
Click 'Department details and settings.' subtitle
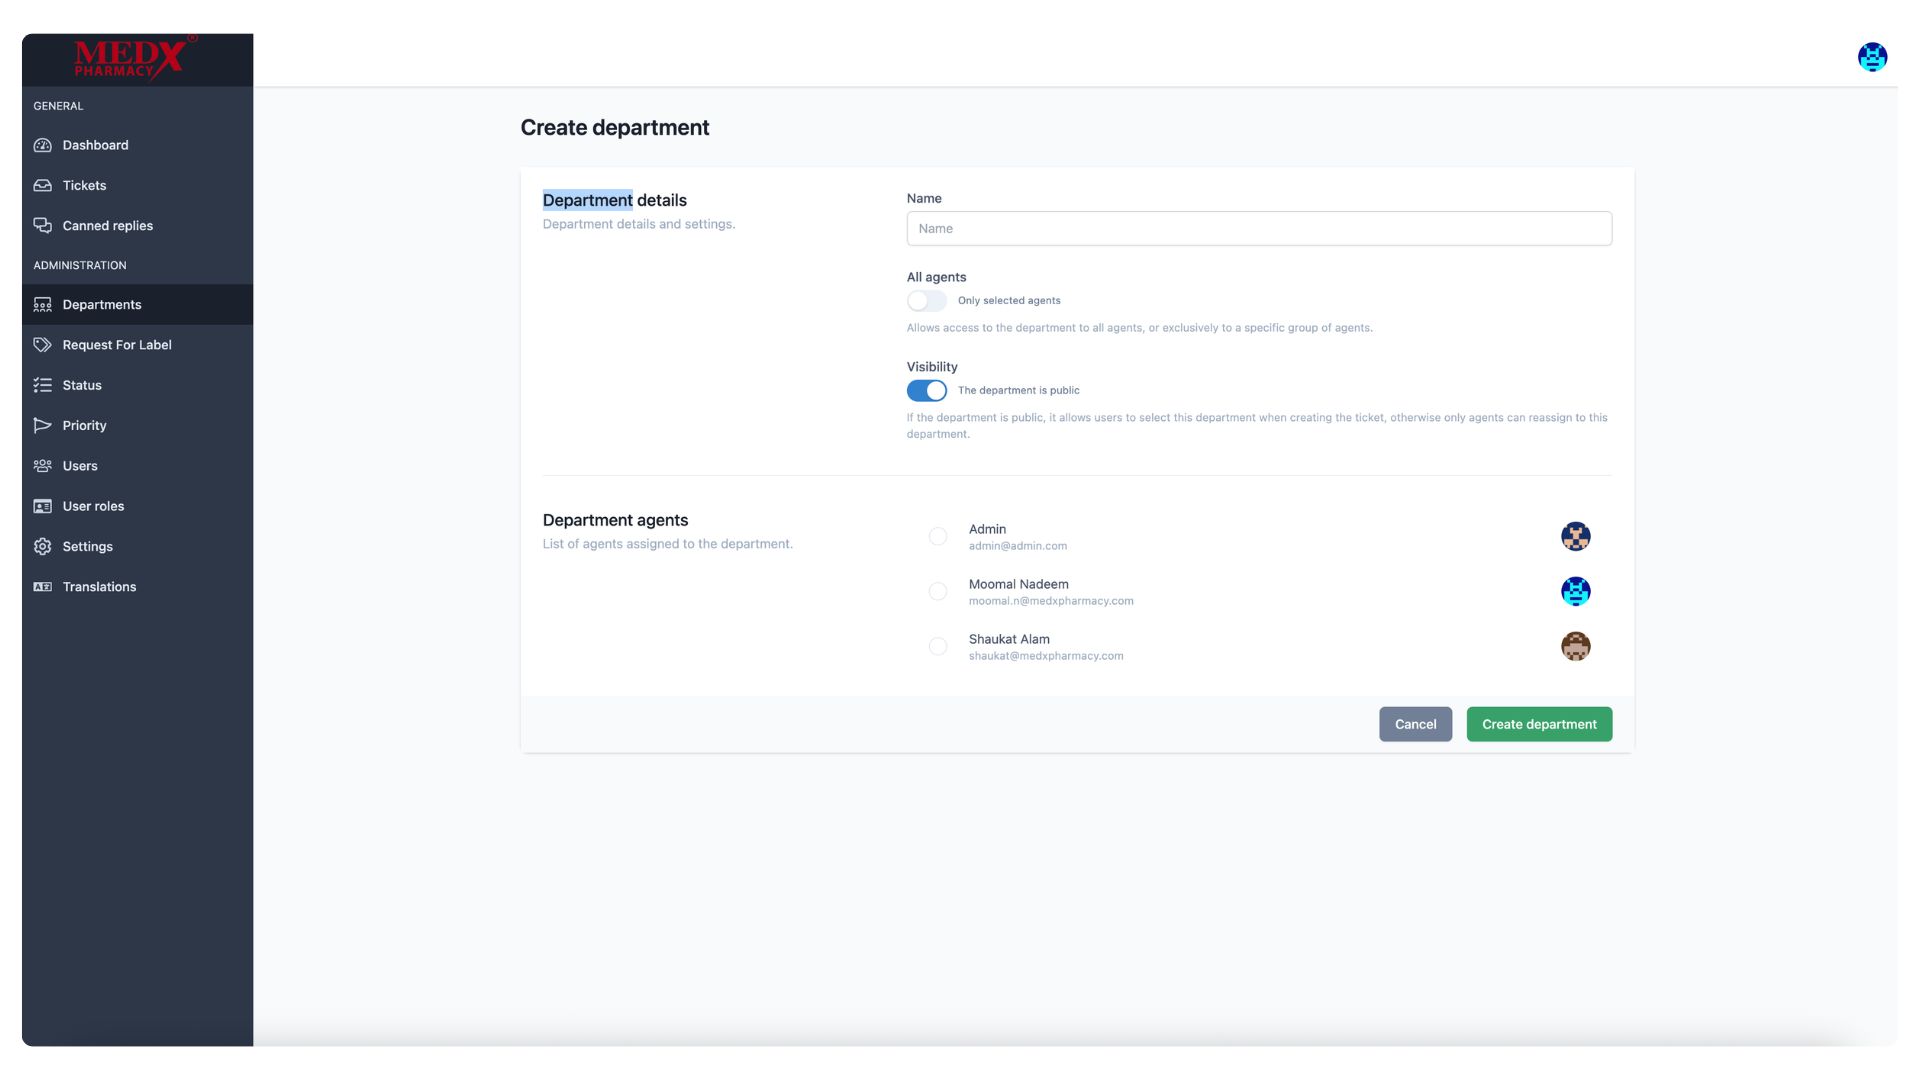pyautogui.click(x=638, y=224)
